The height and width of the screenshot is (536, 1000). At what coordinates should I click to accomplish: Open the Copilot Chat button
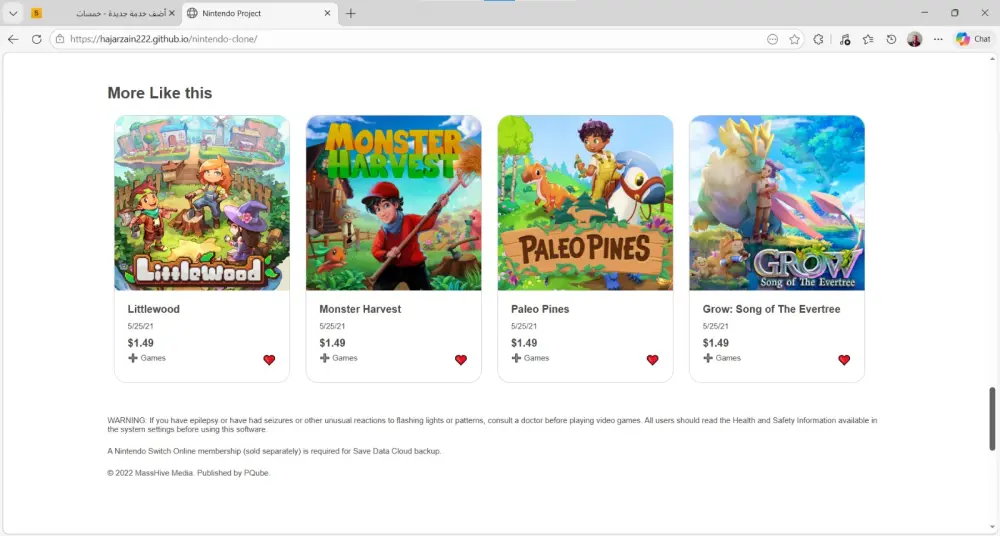click(x=973, y=40)
